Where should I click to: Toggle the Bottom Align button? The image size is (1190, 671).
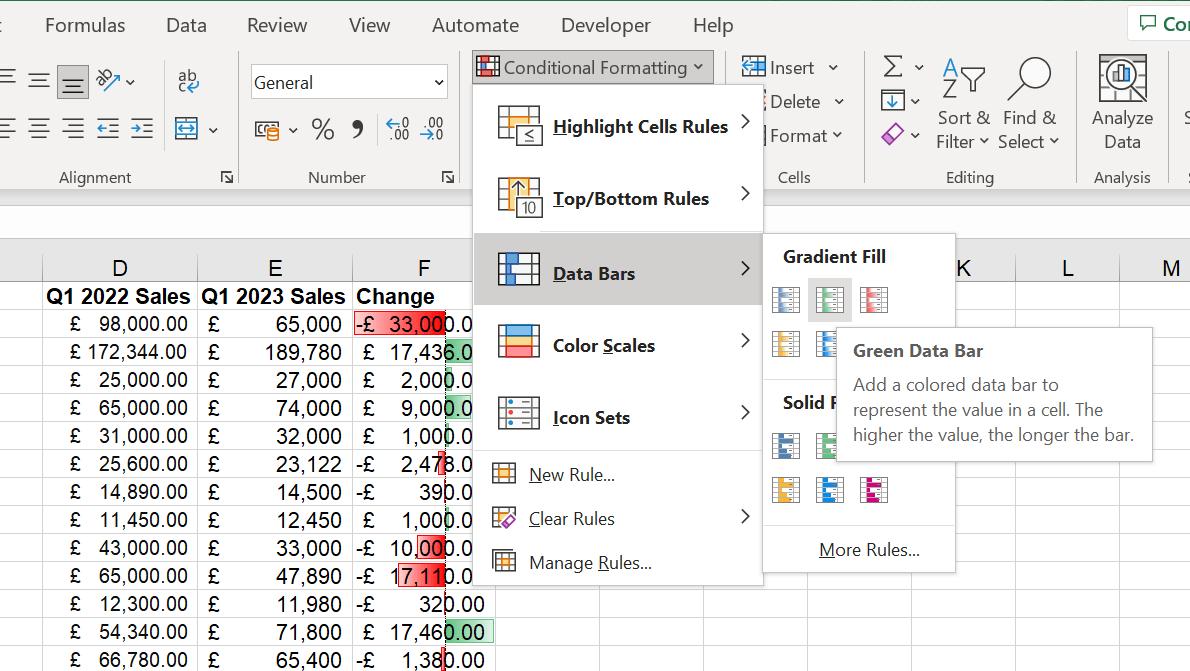[72, 82]
